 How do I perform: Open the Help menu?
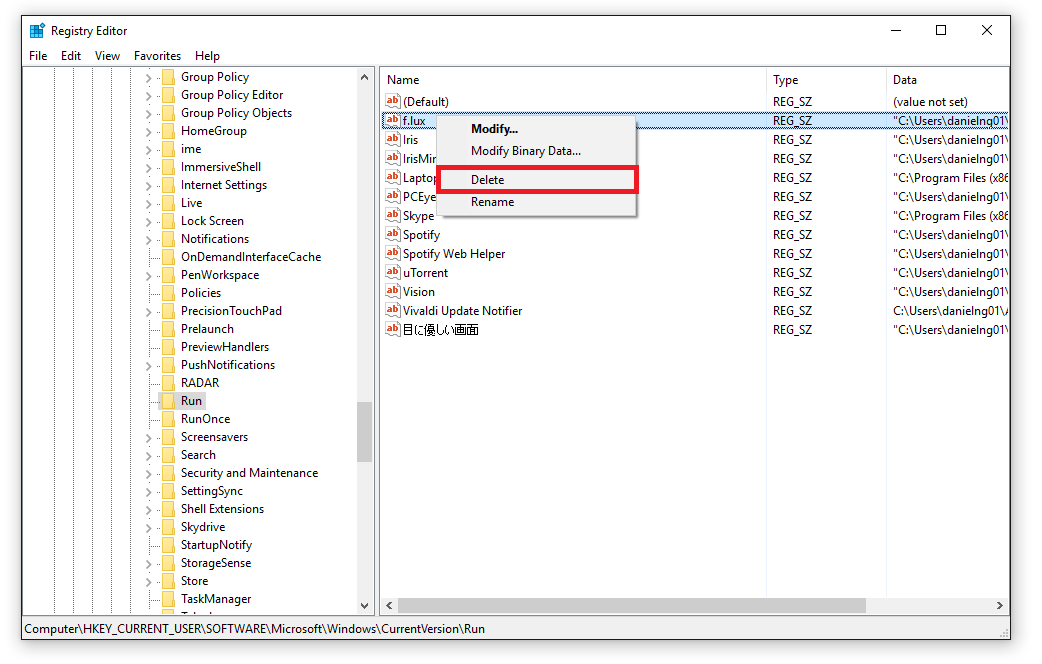click(207, 56)
